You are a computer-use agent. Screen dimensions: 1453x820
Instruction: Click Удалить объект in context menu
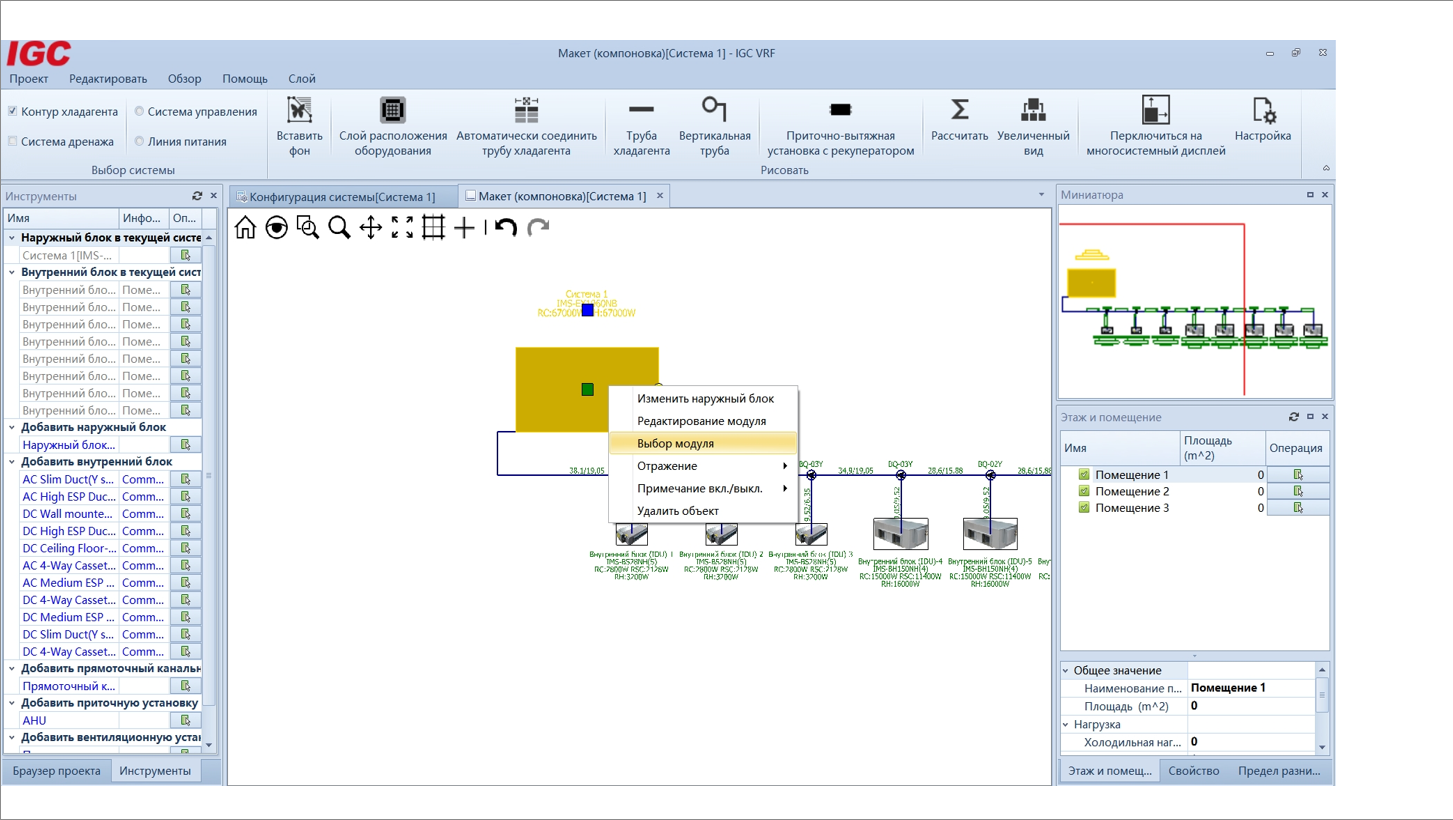pyautogui.click(x=677, y=511)
